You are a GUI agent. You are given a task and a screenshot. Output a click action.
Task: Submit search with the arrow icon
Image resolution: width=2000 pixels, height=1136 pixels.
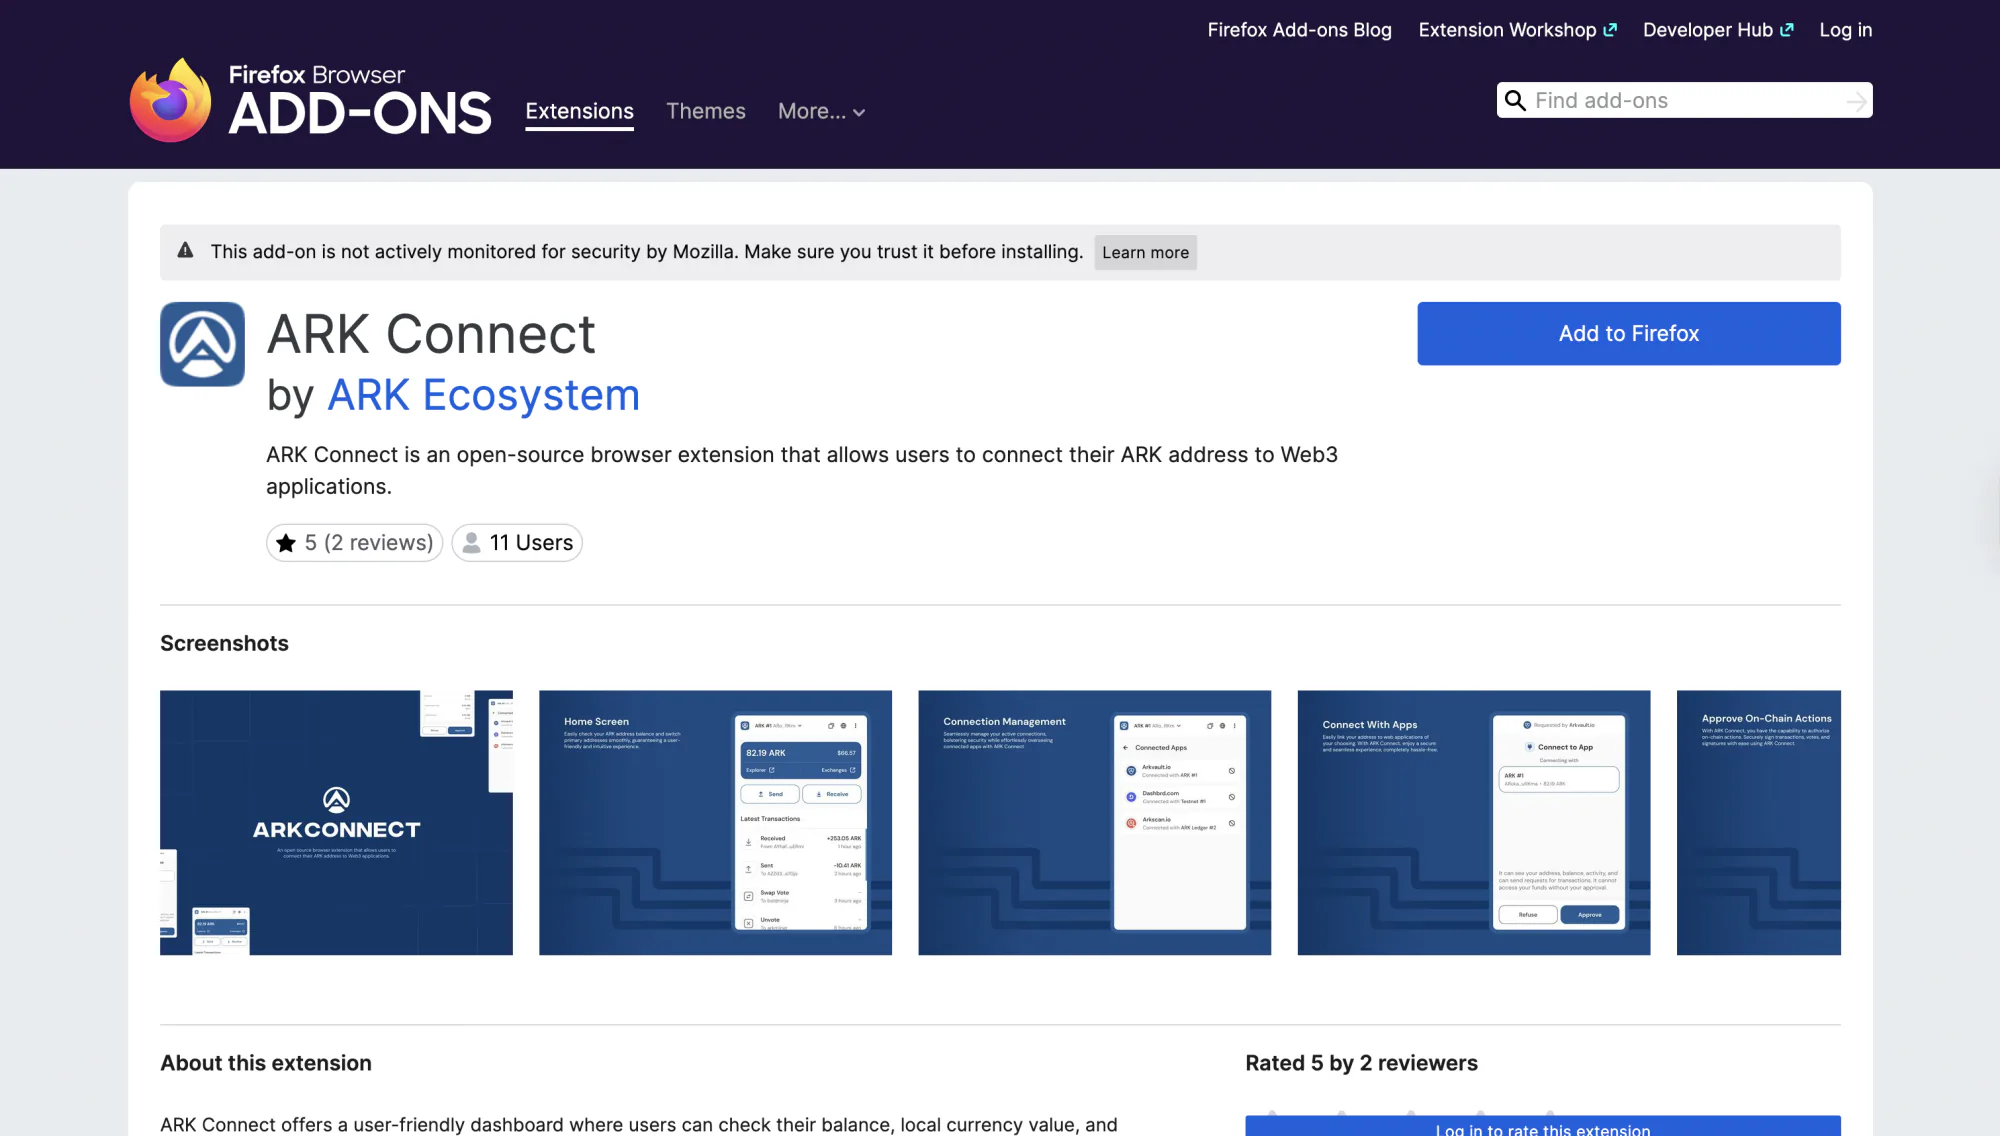pos(1856,101)
